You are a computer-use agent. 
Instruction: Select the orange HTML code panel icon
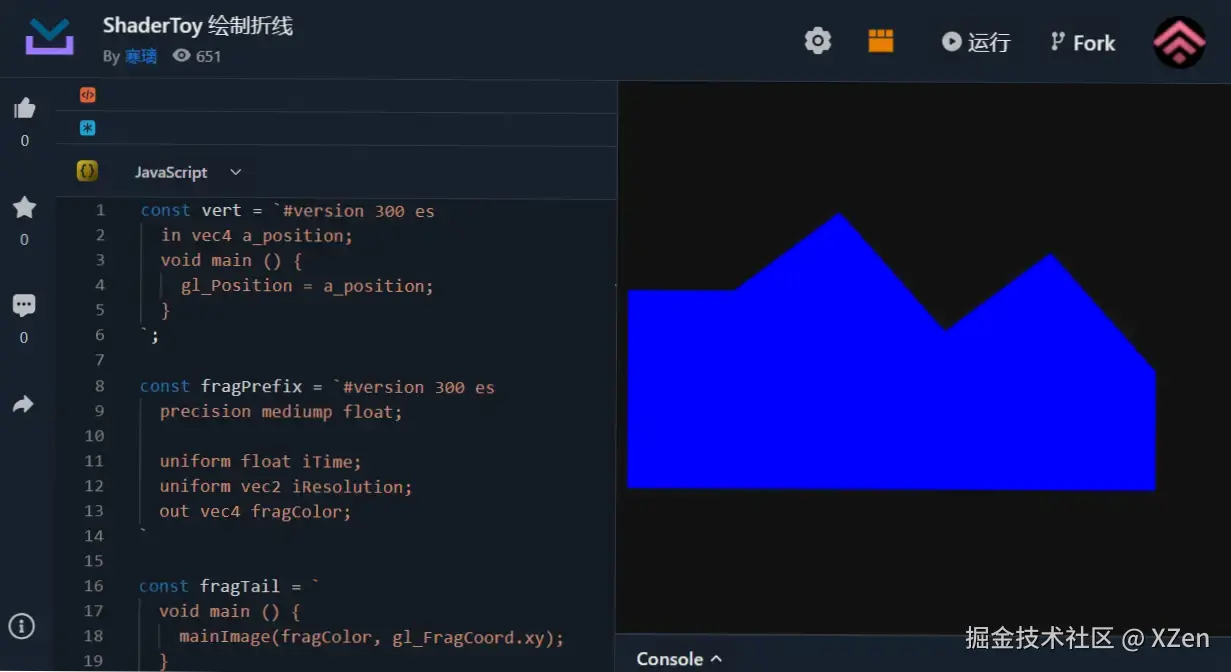(87, 94)
